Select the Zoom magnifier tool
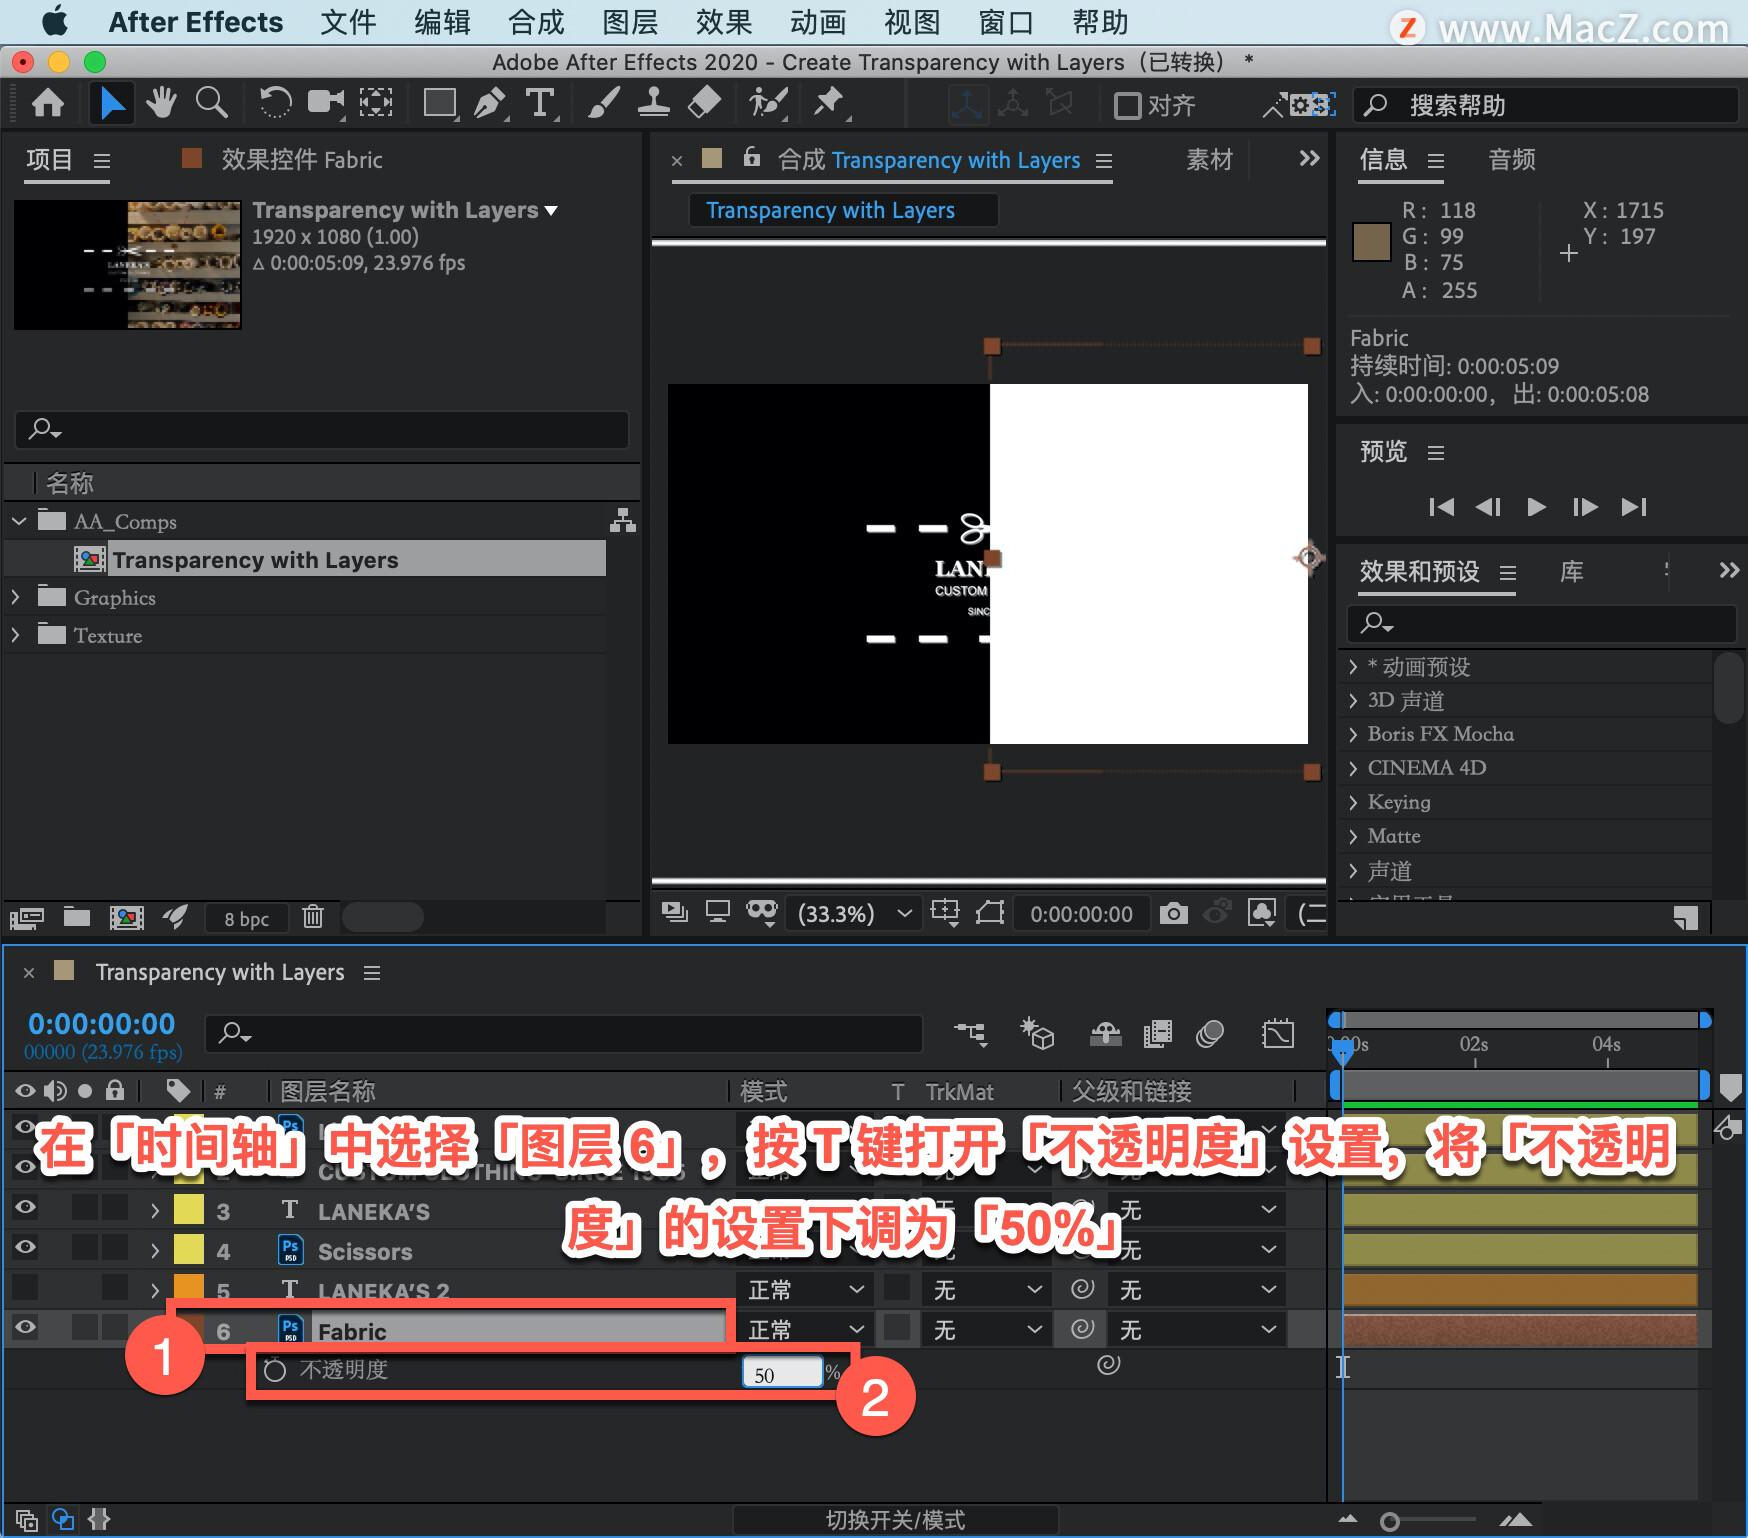Viewport: 1748px width, 1538px height. click(211, 103)
